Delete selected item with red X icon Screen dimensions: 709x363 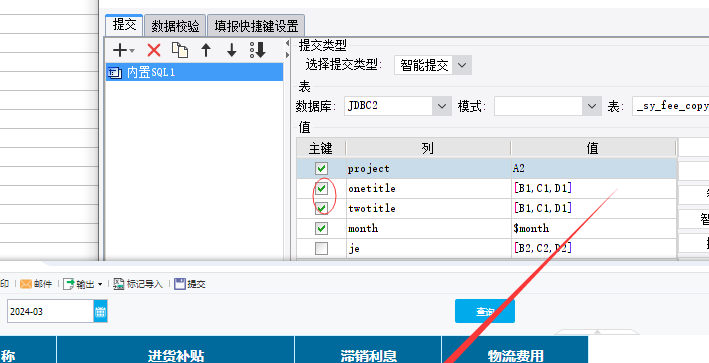click(154, 50)
